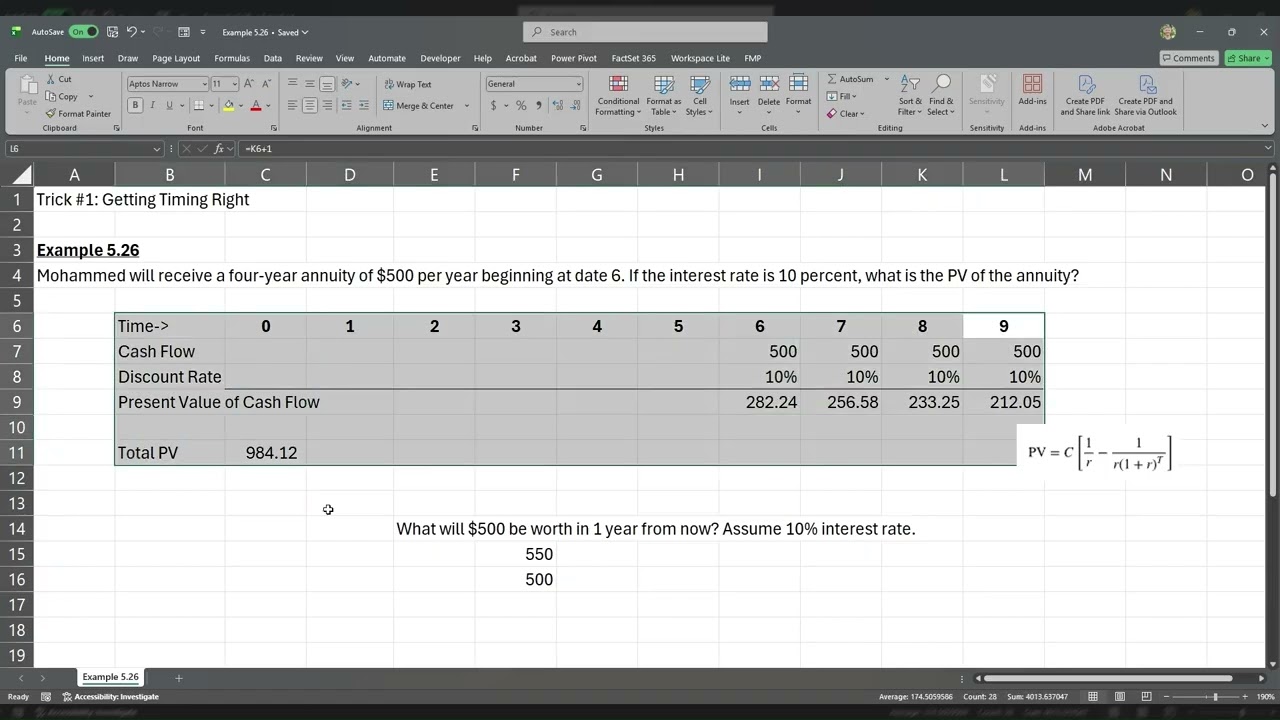Screen dimensions: 1280x720
Task: Switch to the Data ribbon tab
Action: (x=272, y=58)
